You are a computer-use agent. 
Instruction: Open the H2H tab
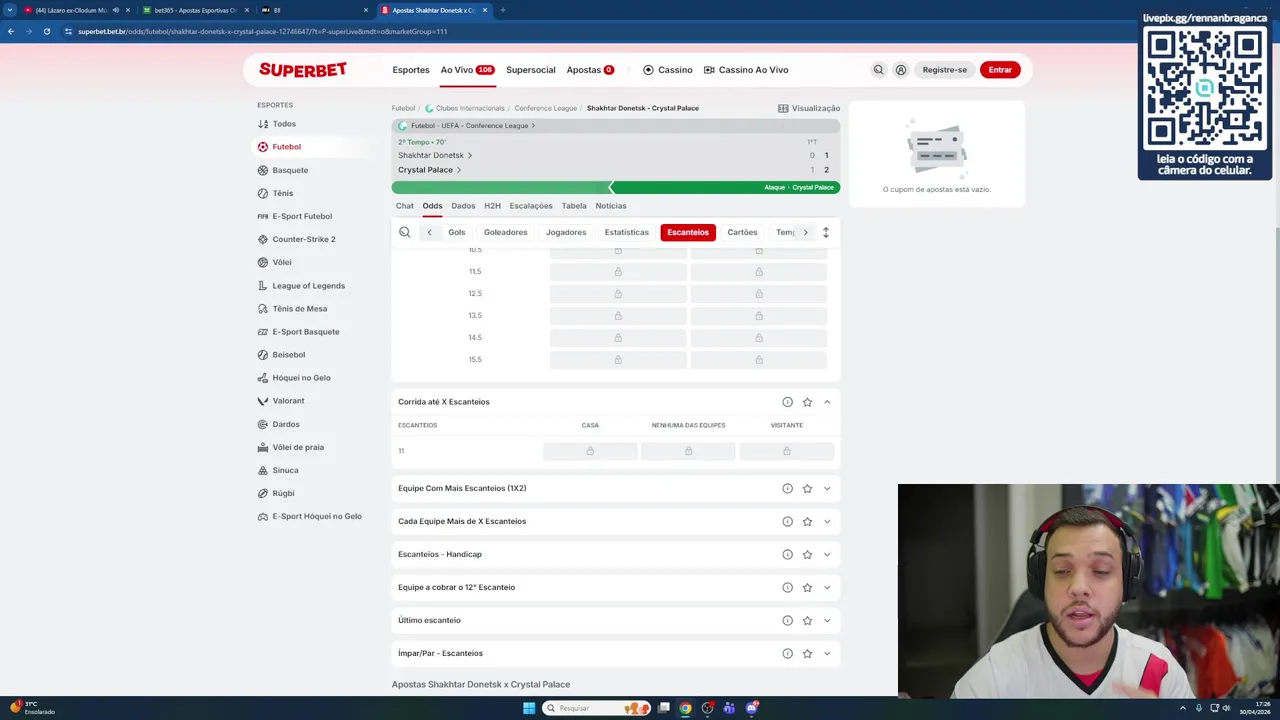[x=492, y=206]
